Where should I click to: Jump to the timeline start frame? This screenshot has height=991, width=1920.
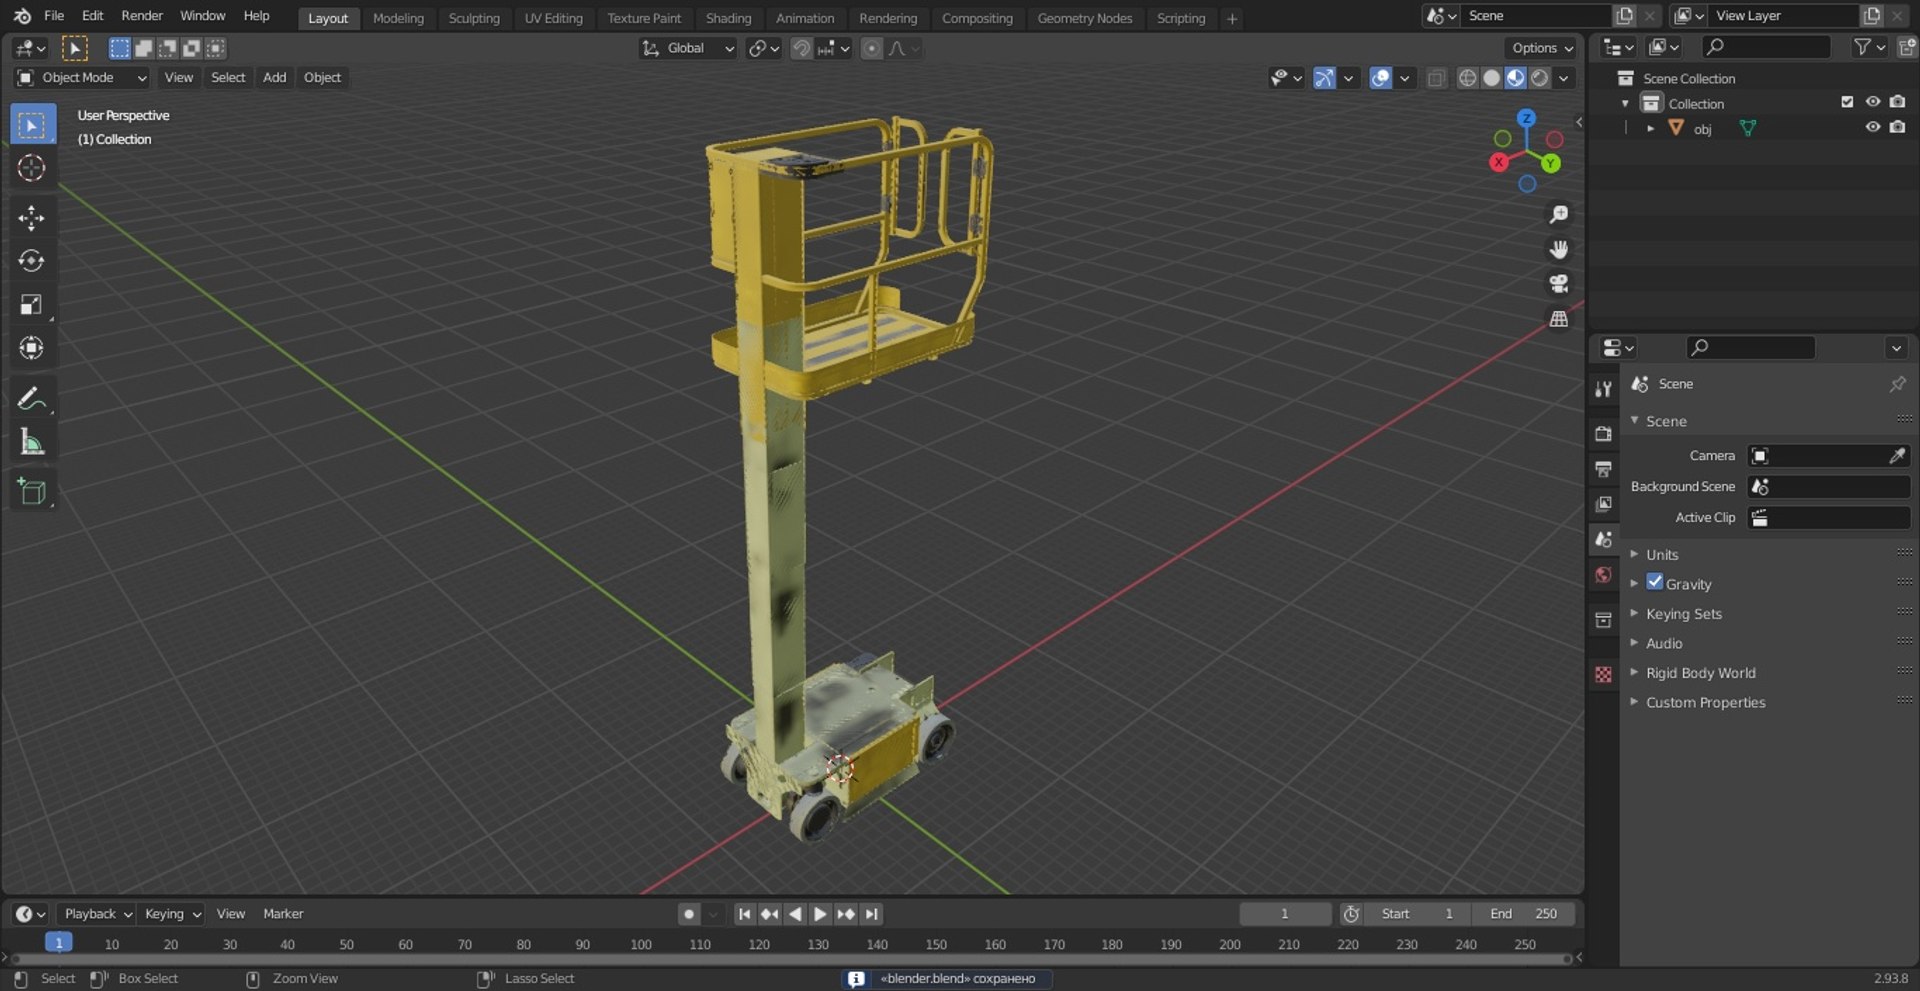click(x=744, y=914)
